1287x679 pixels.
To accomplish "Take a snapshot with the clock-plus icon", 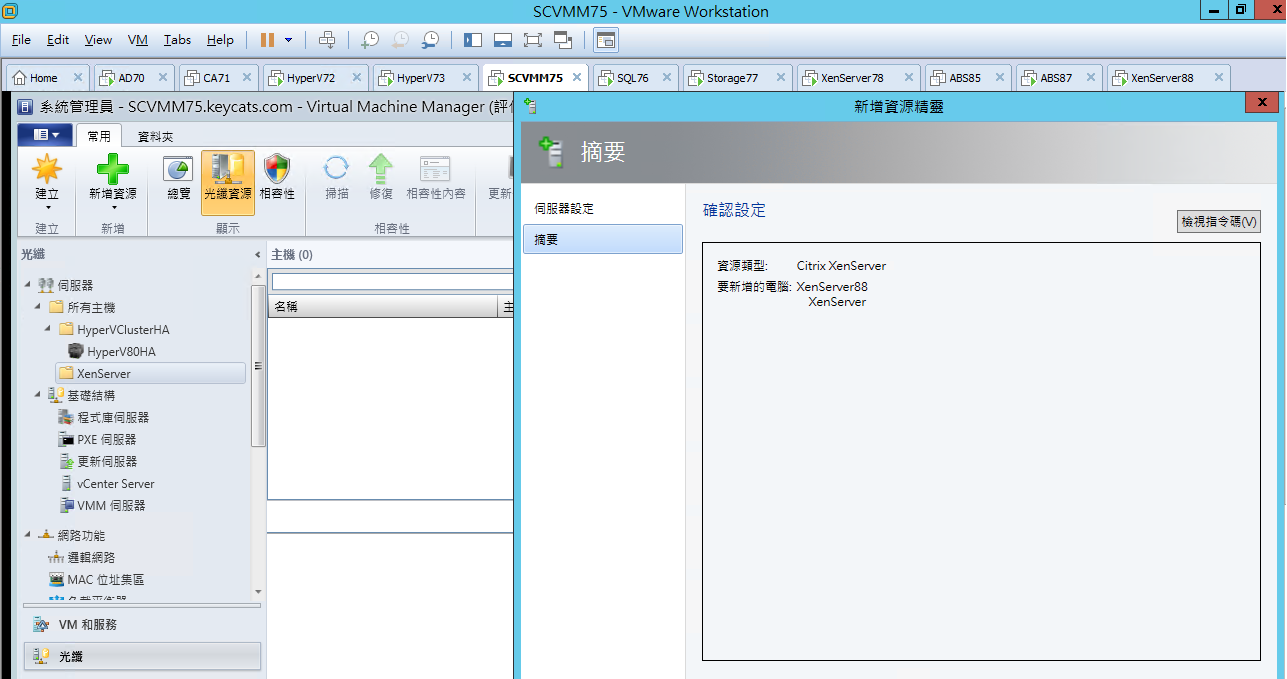I will point(370,40).
